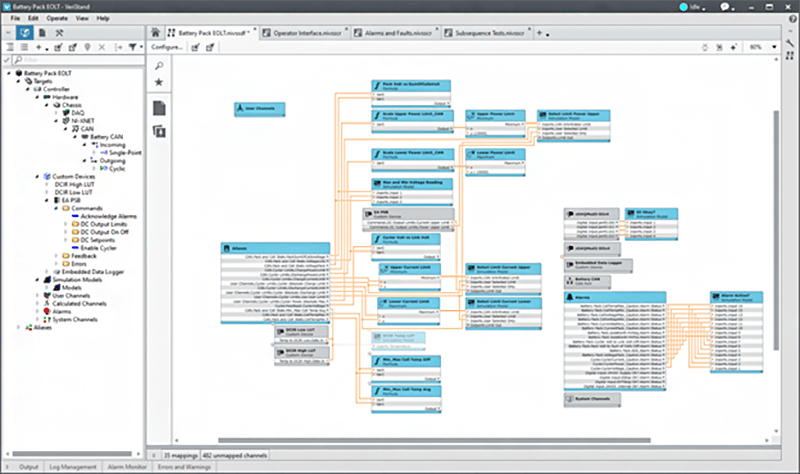Click collapse all tree items icon
Screen dimensions: 800x474
pyautogui.click(x=23, y=47)
